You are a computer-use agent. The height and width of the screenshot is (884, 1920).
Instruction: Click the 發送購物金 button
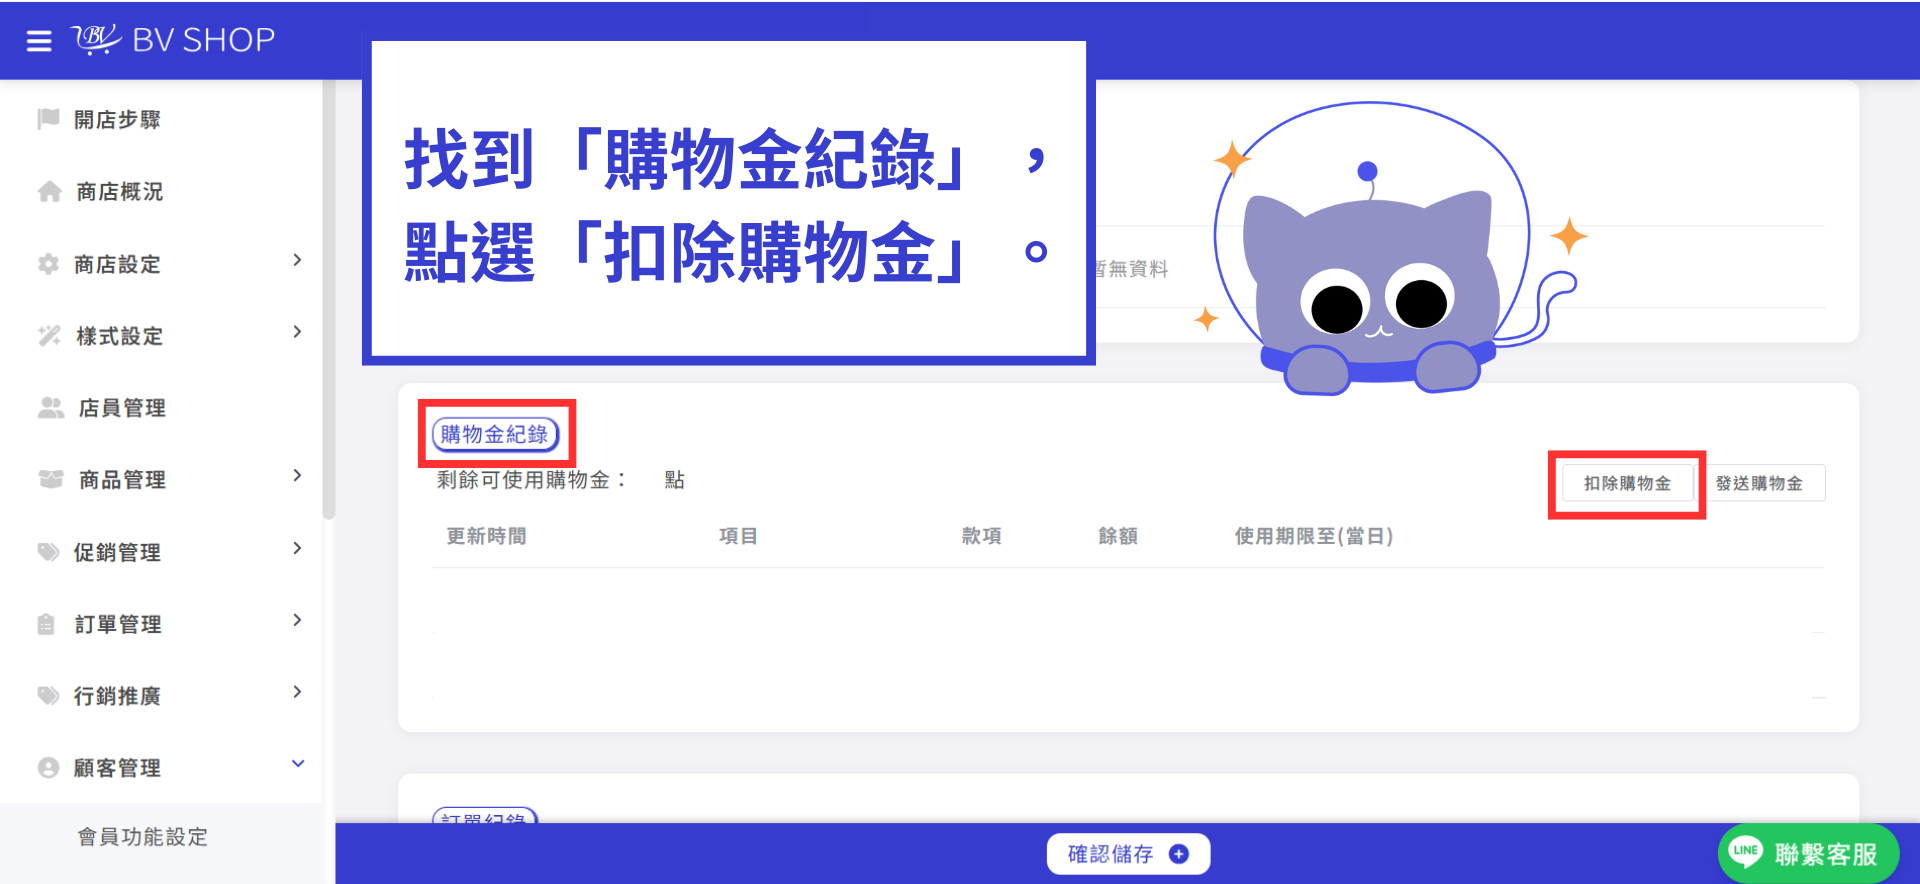click(1759, 484)
